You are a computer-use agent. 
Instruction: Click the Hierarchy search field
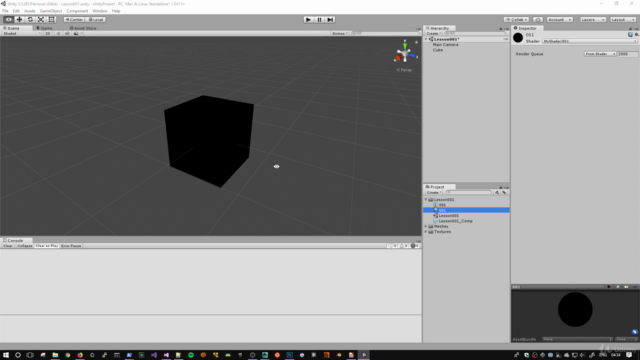474,33
